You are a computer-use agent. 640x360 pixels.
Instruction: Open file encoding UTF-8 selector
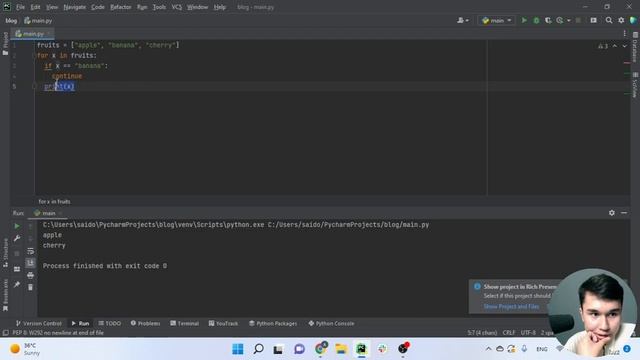(528, 333)
